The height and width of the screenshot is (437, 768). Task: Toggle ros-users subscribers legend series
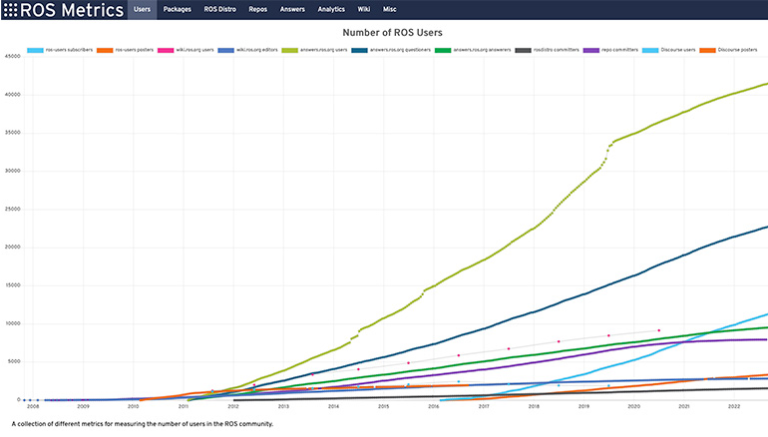(x=62, y=48)
